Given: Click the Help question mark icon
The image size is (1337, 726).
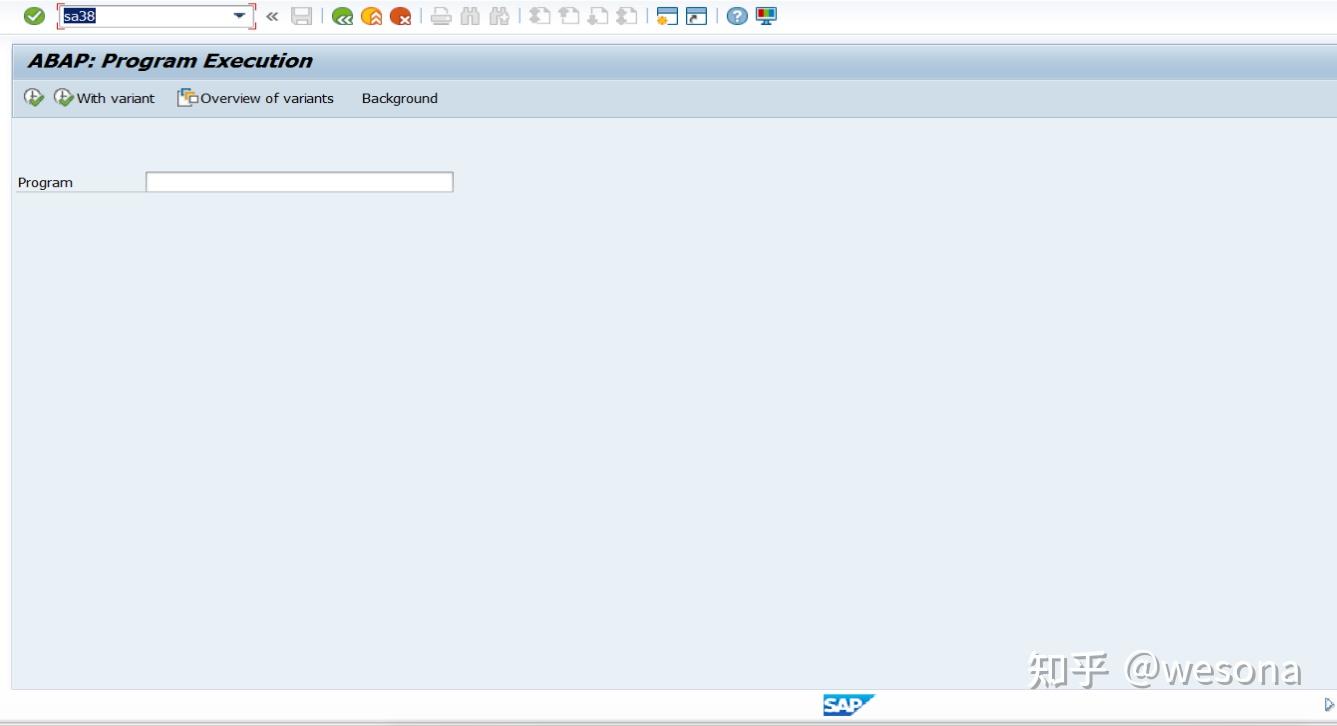Looking at the screenshot, I should [x=736, y=16].
